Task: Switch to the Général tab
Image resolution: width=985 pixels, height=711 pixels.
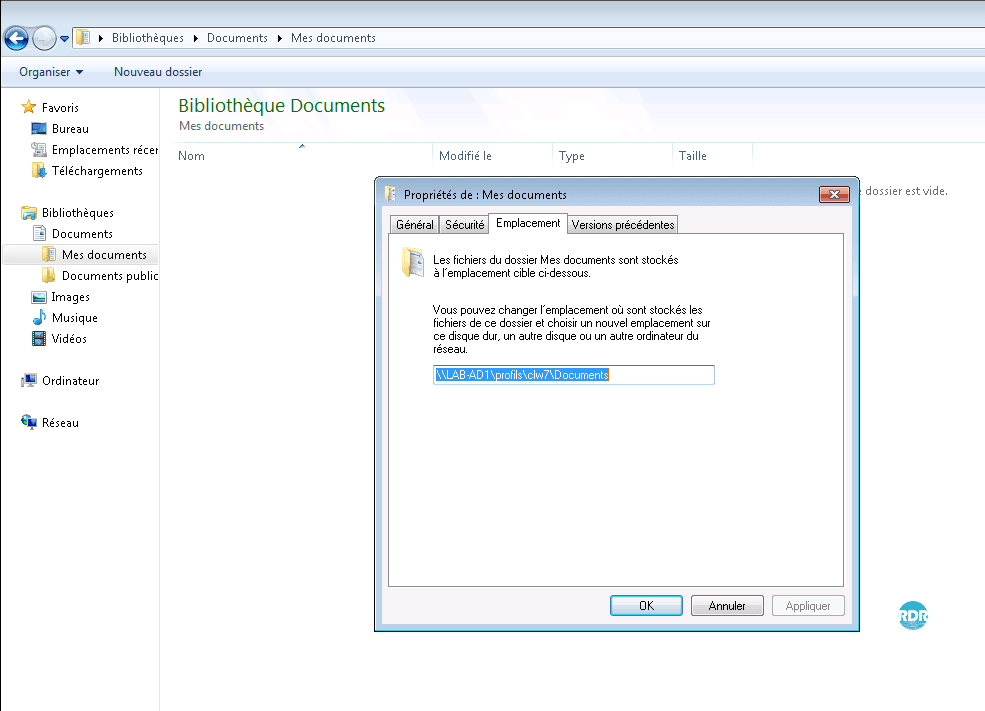Action: coord(415,225)
